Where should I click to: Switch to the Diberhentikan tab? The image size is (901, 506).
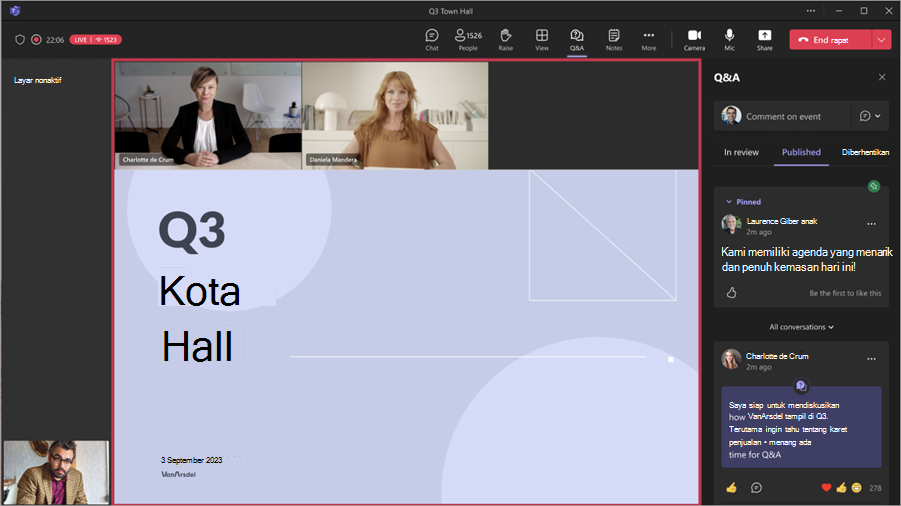(x=865, y=152)
